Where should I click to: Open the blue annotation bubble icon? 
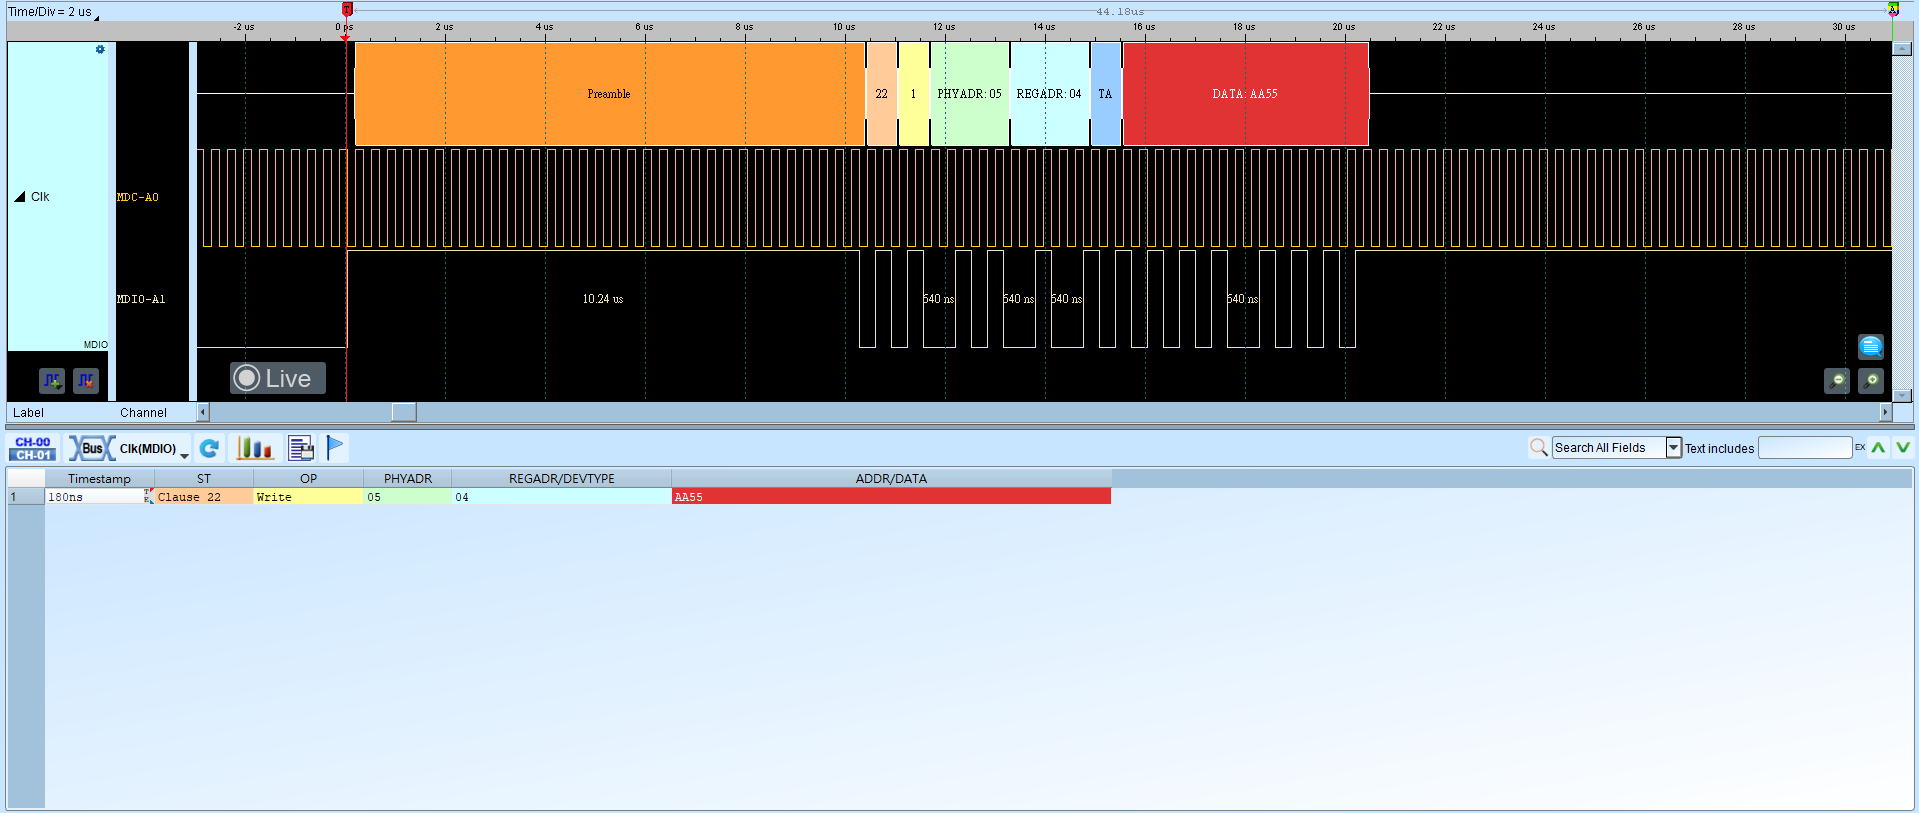[x=1871, y=346]
